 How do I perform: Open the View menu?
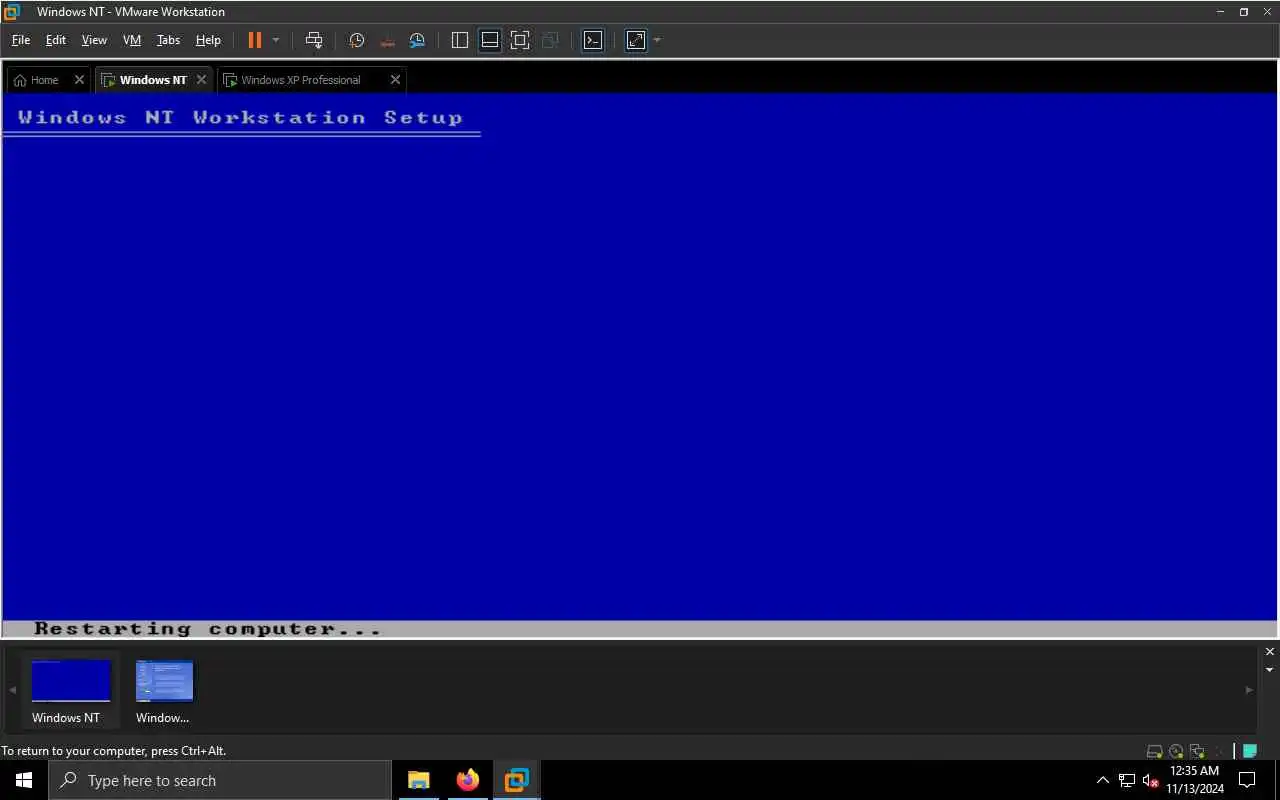[x=94, y=40]
